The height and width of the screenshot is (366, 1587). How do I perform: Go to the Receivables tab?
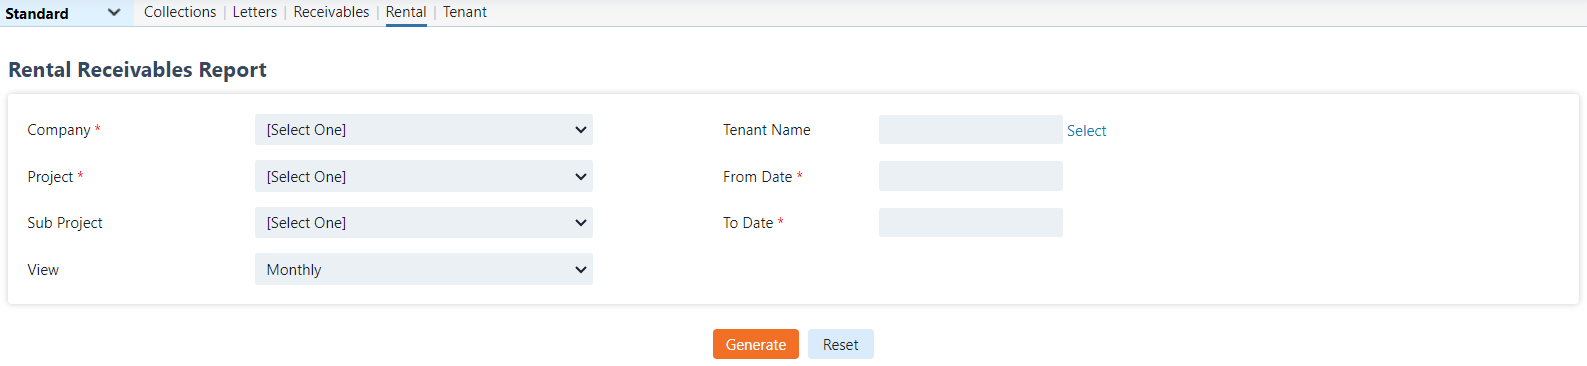331,12
